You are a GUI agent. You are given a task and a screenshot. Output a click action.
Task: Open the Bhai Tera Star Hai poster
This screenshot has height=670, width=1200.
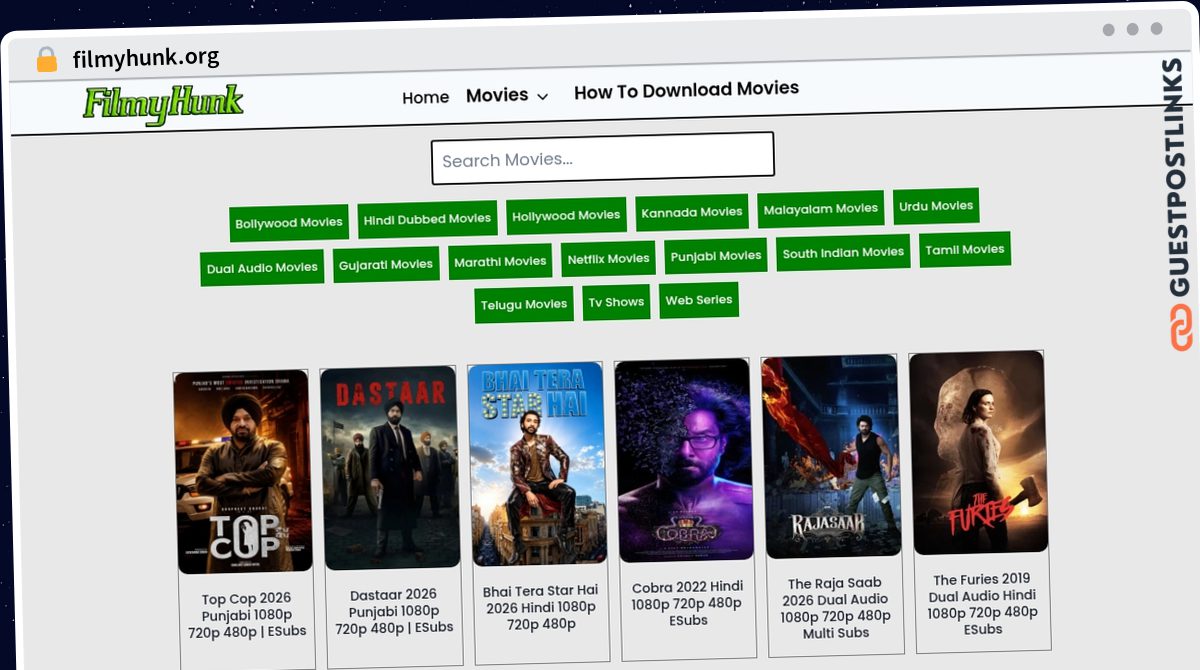(537, 464)
